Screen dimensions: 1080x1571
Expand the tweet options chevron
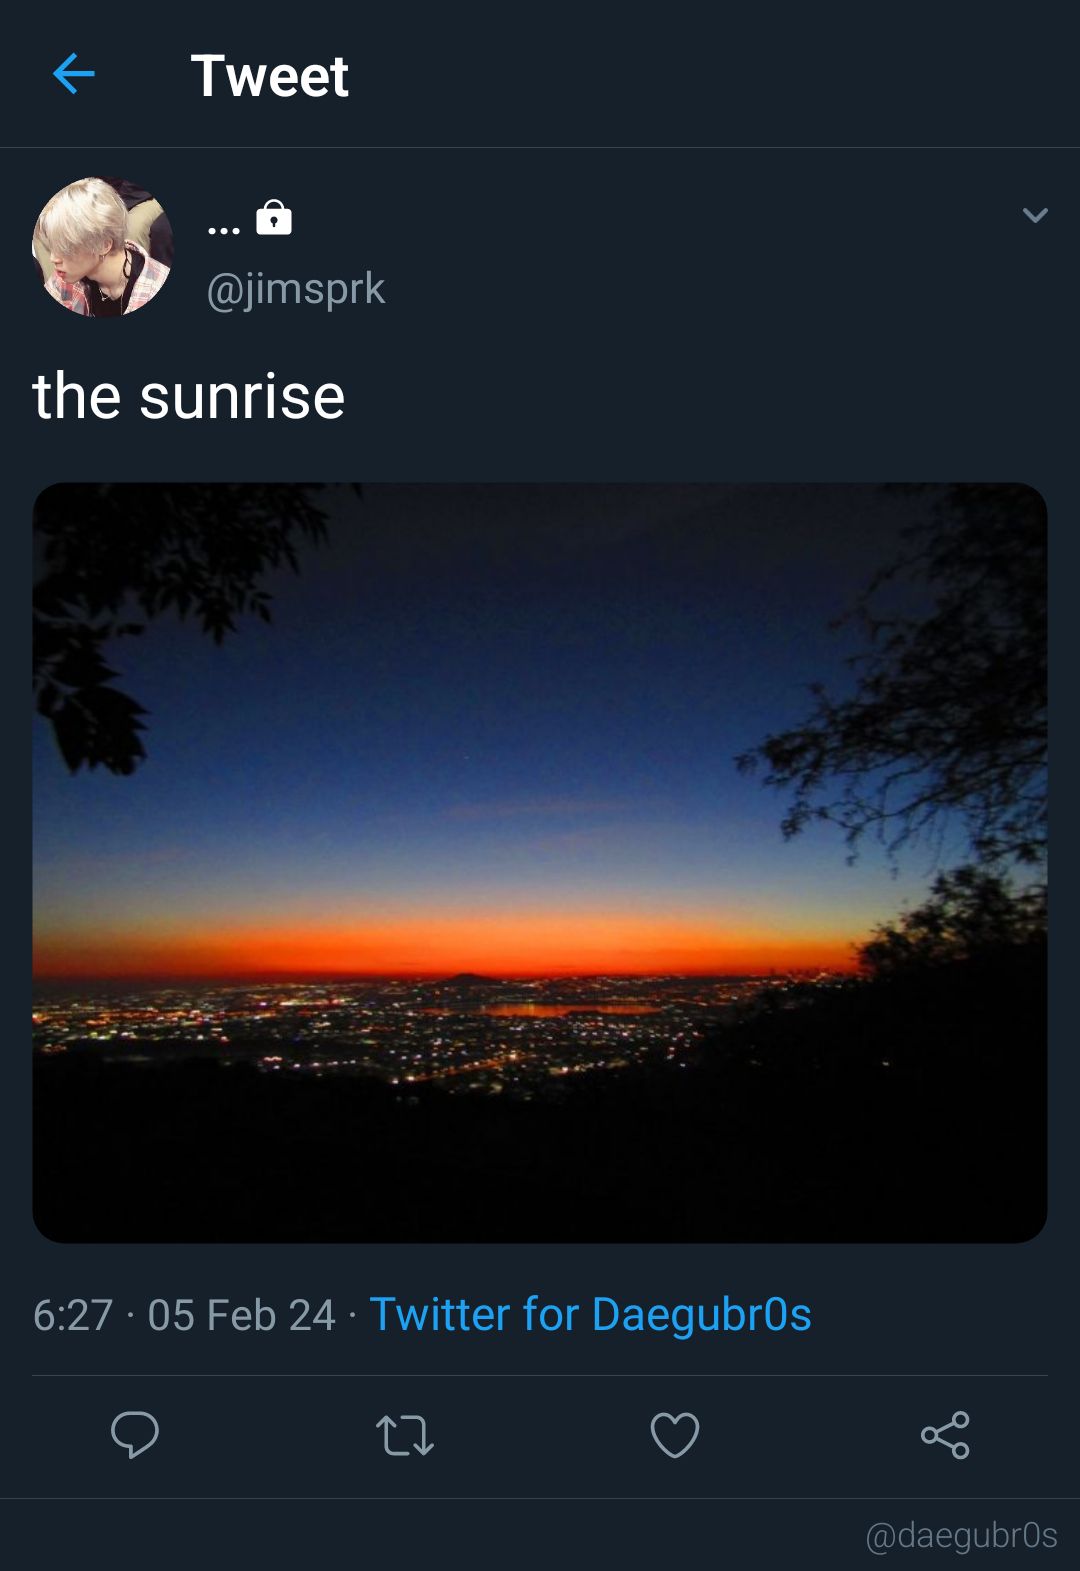pos(1035,215)
